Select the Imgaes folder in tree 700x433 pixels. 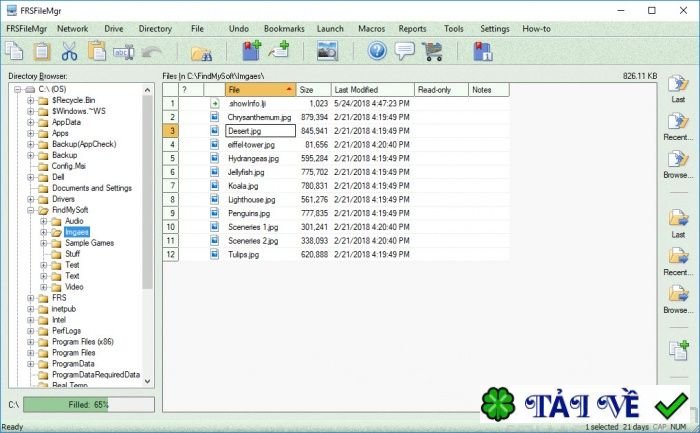pos(77,232)
